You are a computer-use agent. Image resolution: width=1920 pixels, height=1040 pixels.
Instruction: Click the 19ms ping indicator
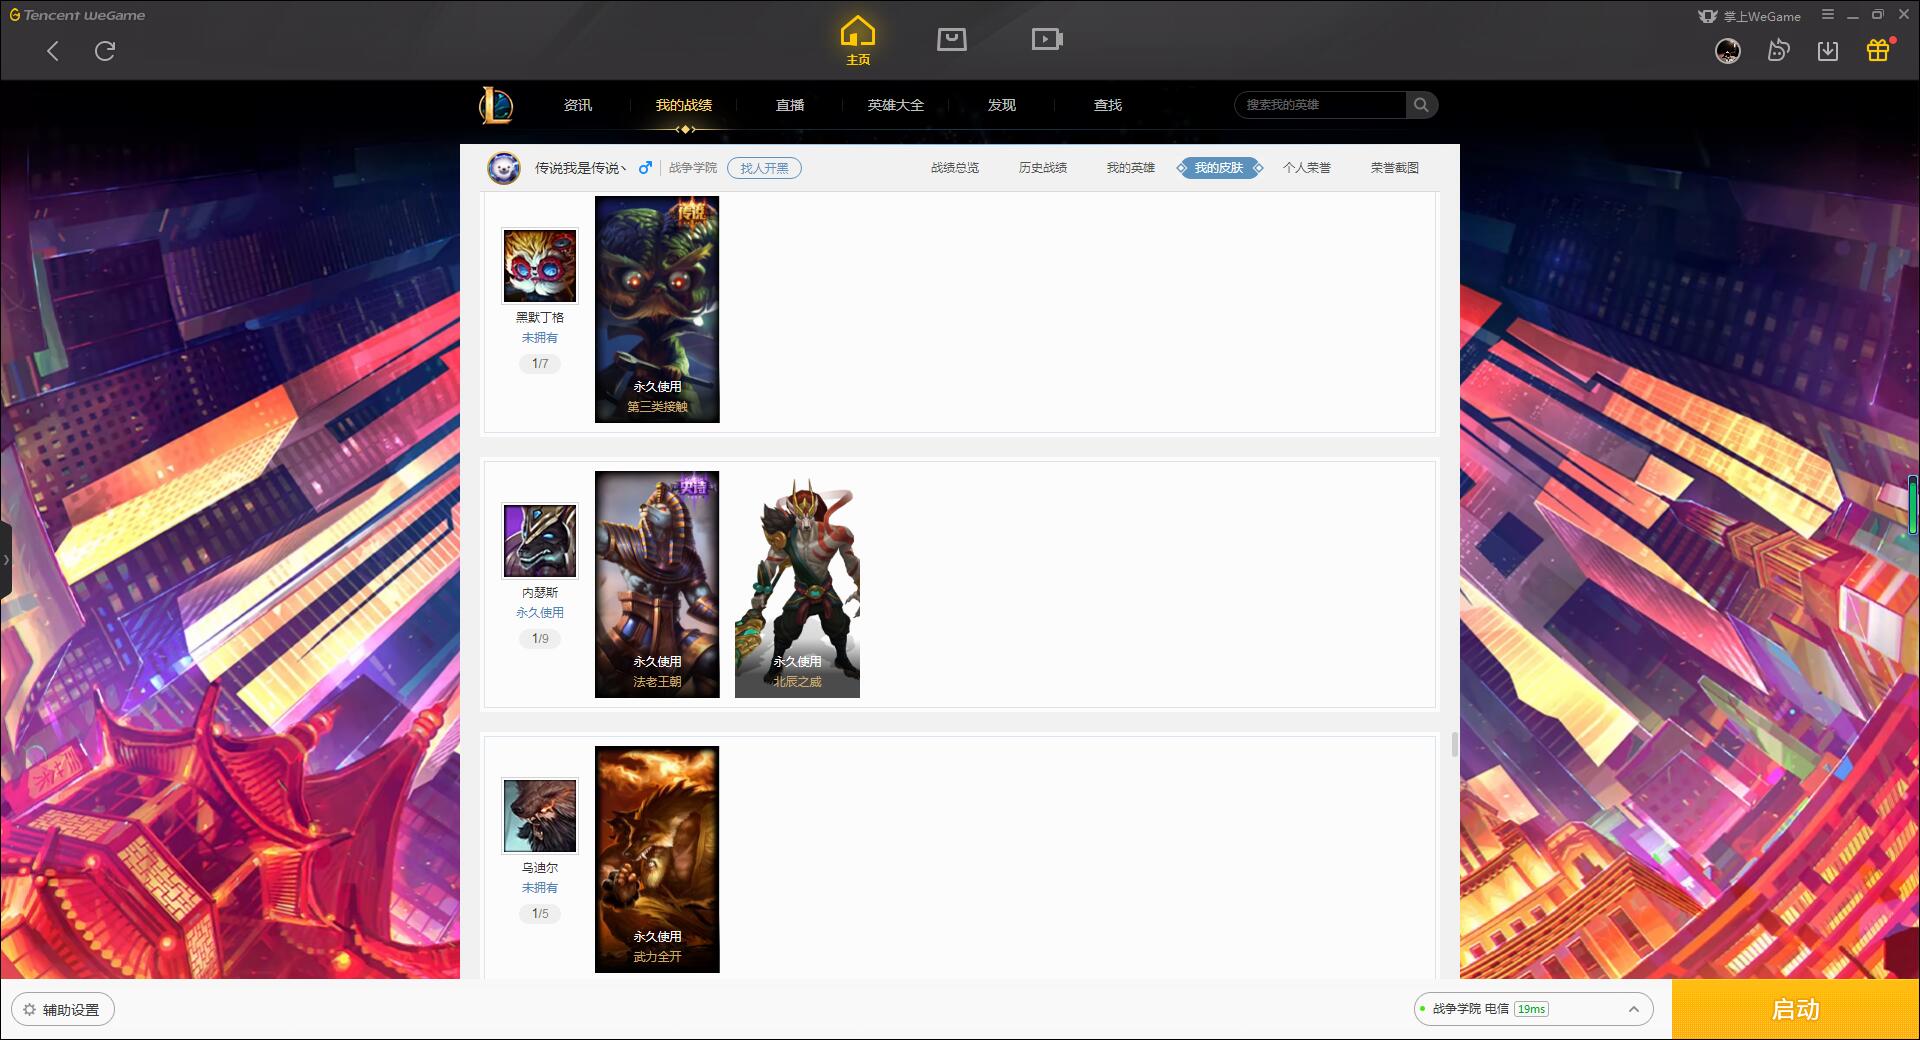[x=1531, y=1009]
